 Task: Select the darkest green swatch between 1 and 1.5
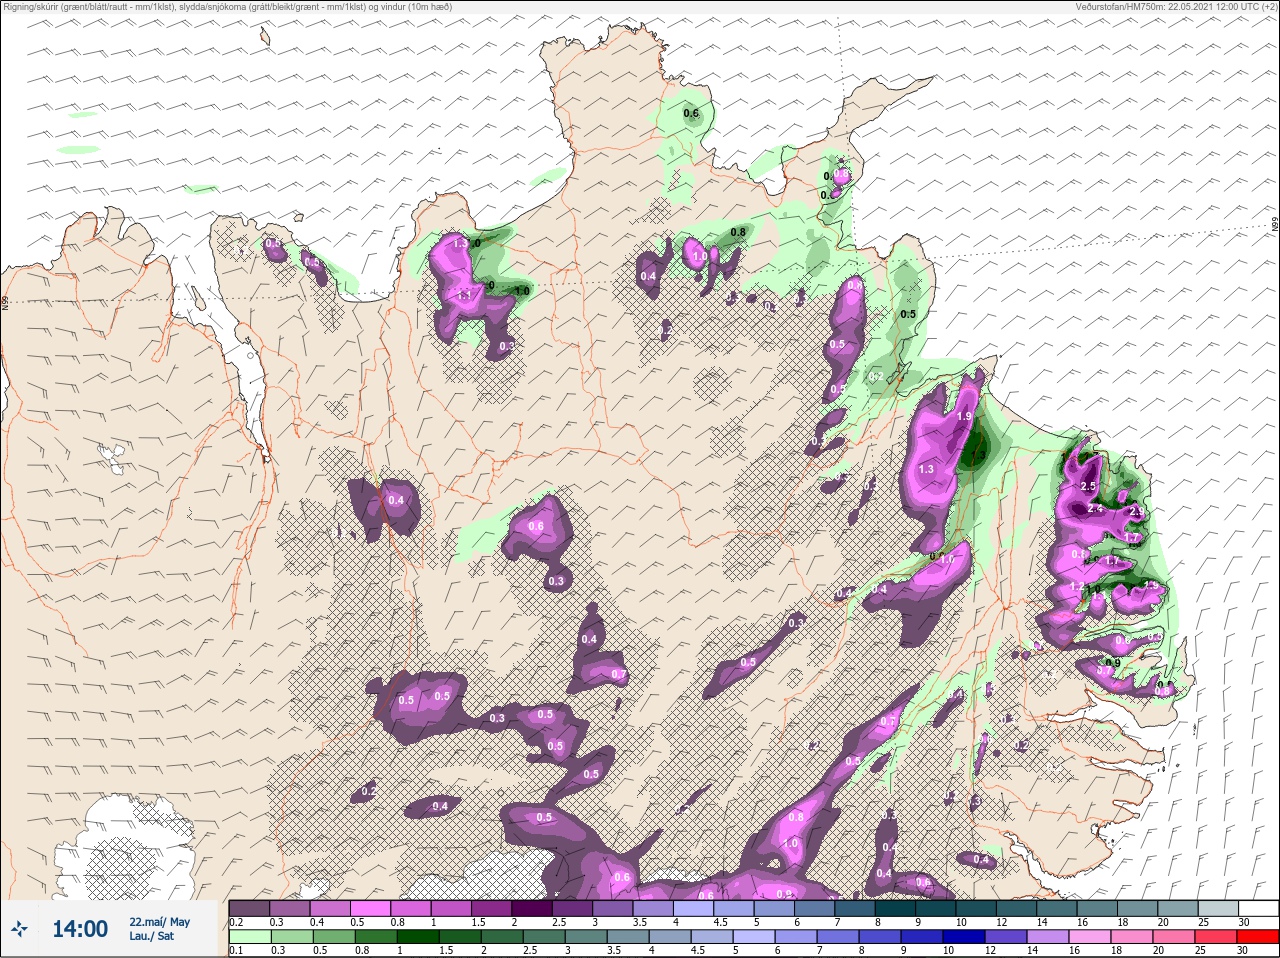(x=417, y=937)
